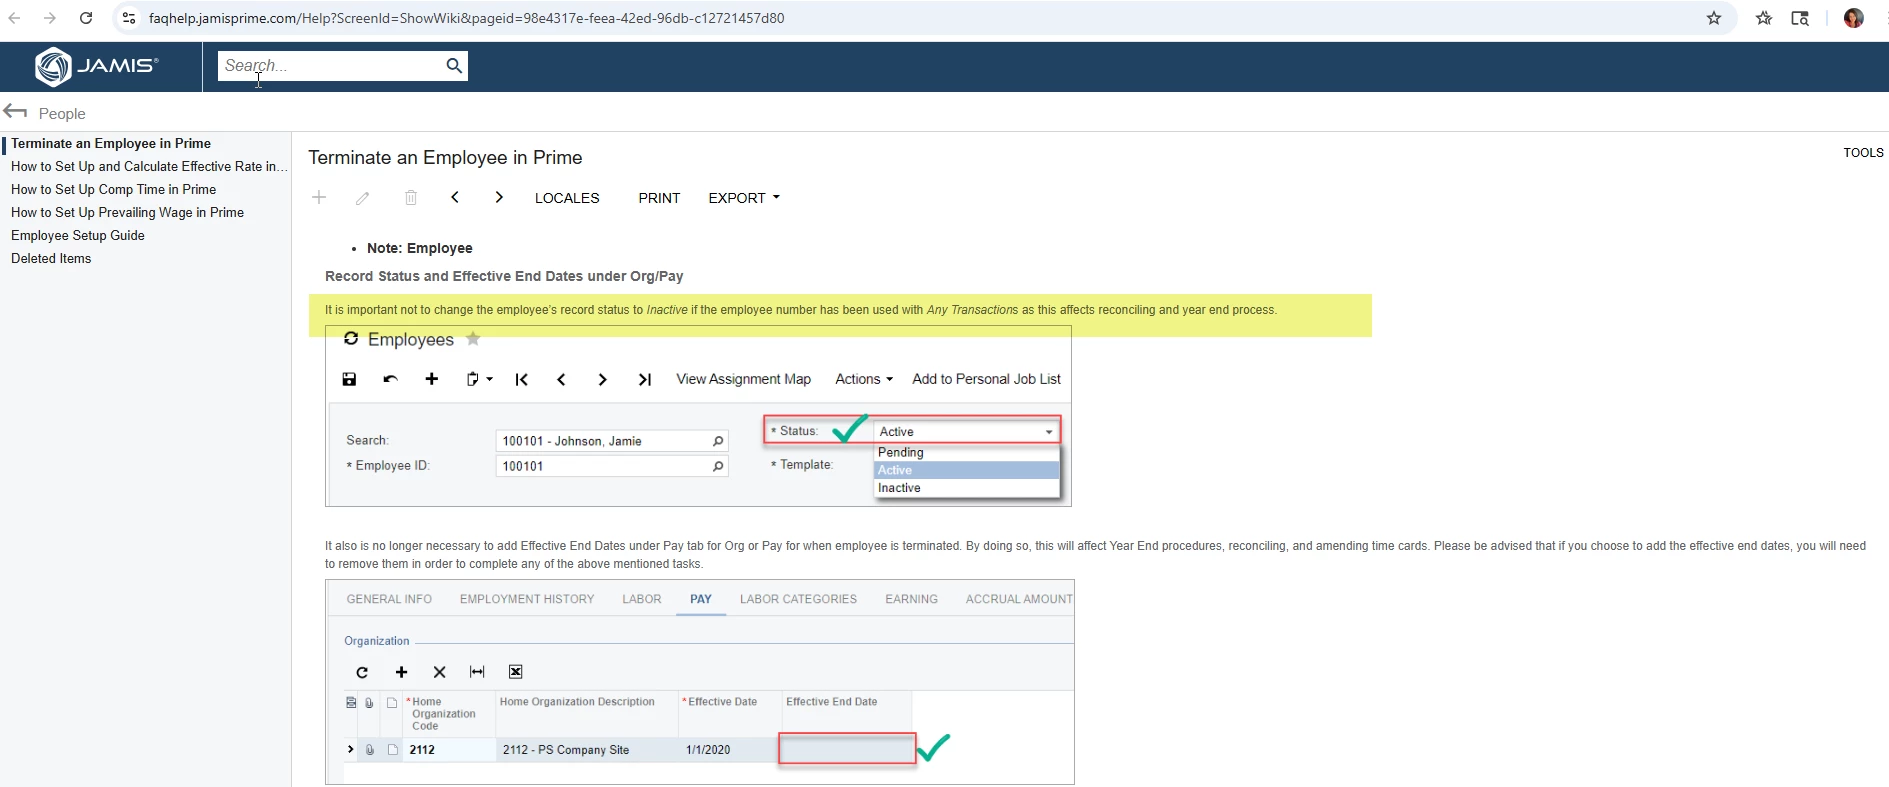The image size is (1889, 787).
Task: Click the Employees screenshot image
Action: pos(698,417)
